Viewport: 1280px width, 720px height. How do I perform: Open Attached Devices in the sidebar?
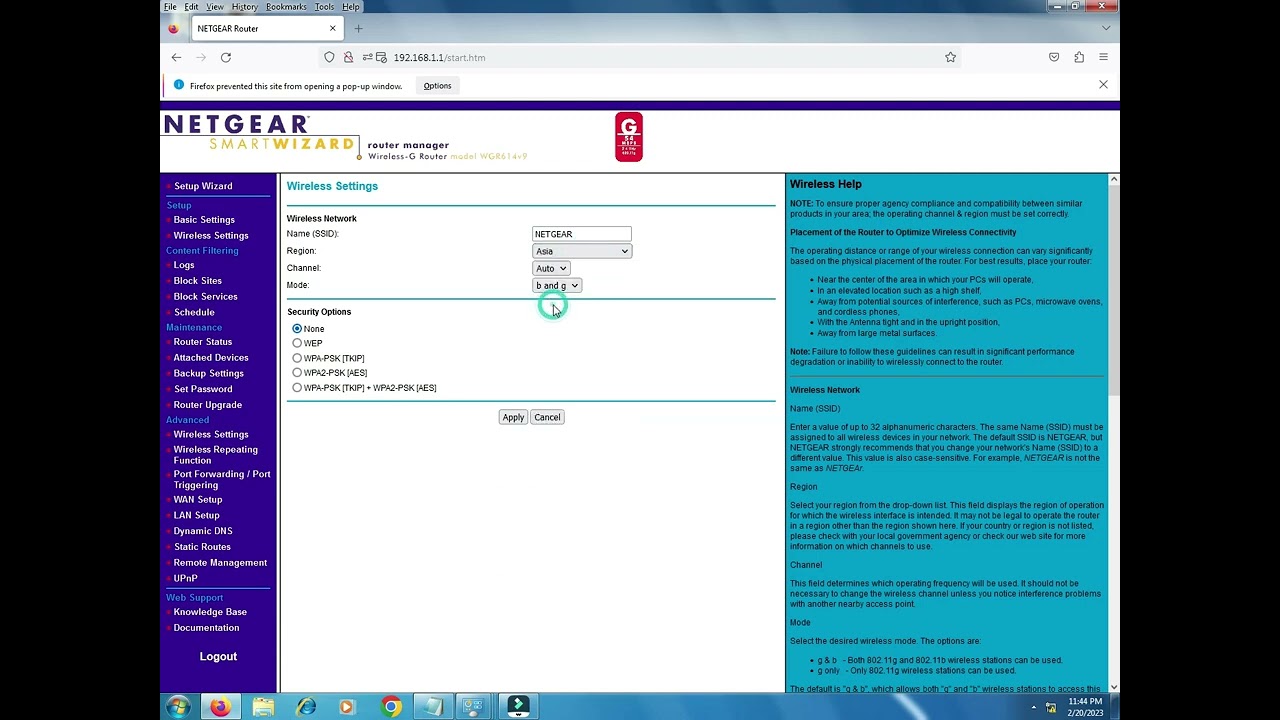(x=211, y=358)
